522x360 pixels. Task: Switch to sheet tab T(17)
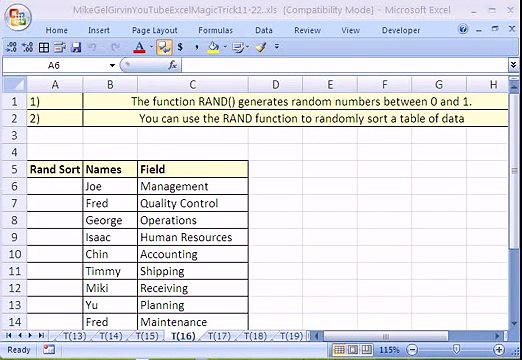219,336
